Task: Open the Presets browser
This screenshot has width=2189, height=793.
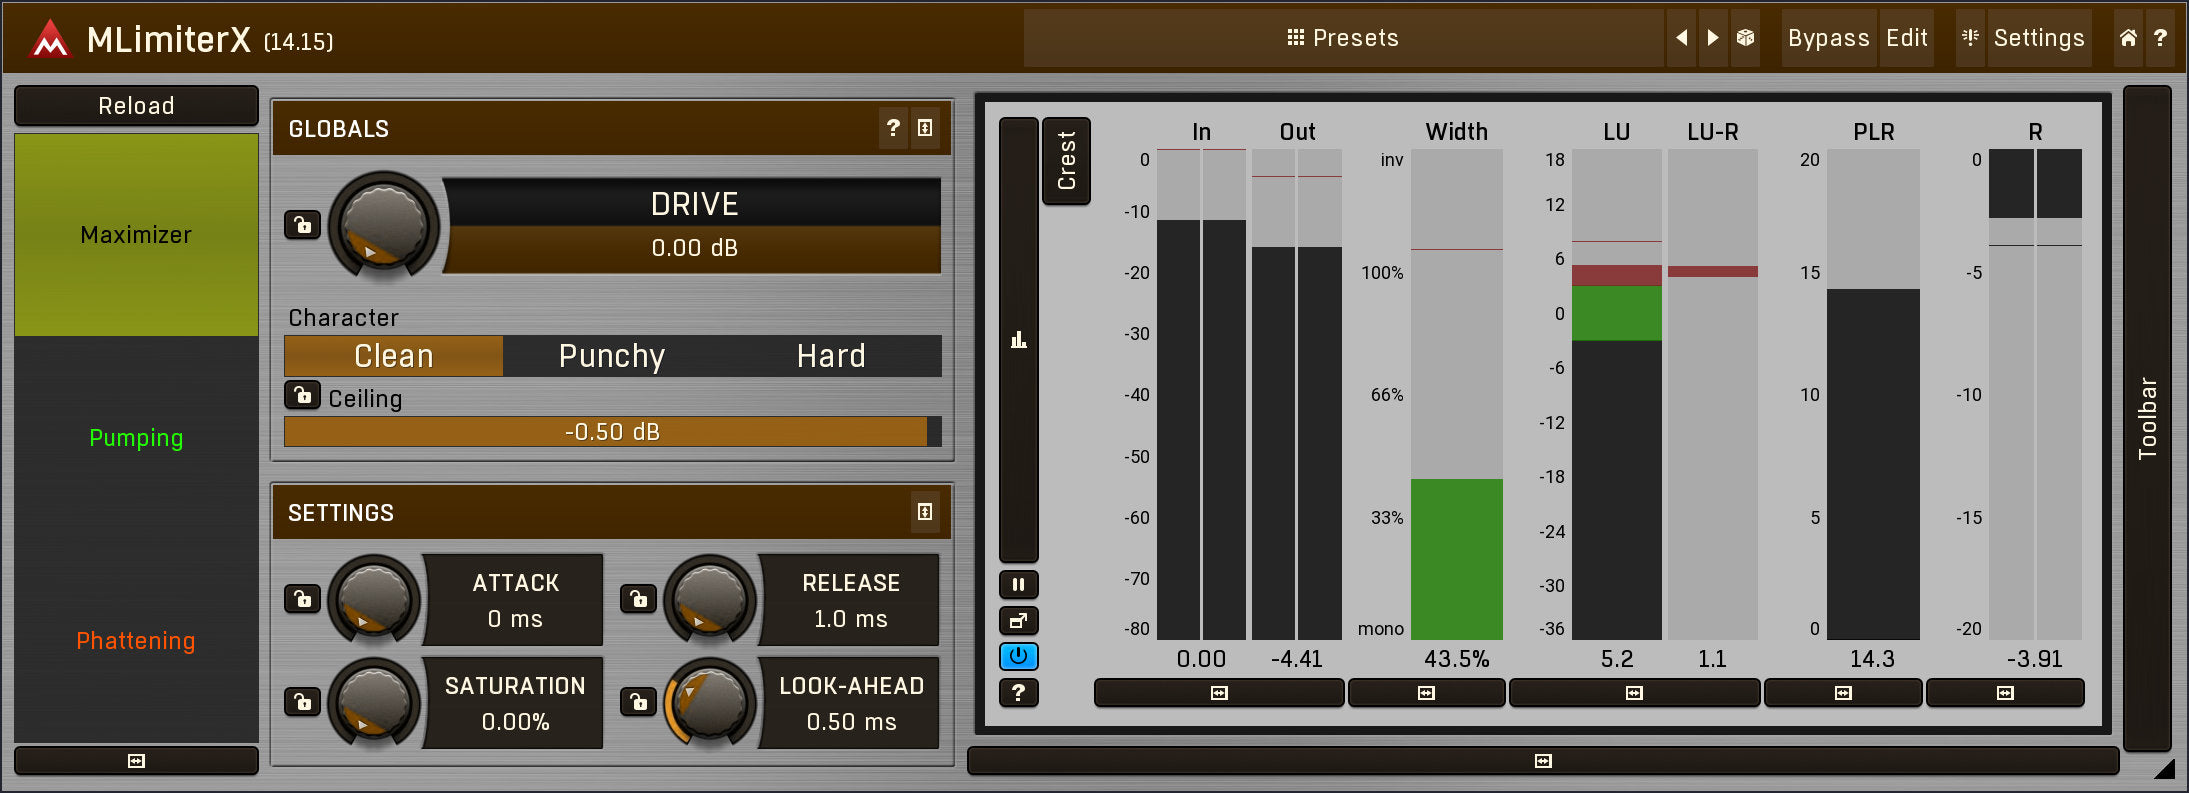Action: point(1342,38)
